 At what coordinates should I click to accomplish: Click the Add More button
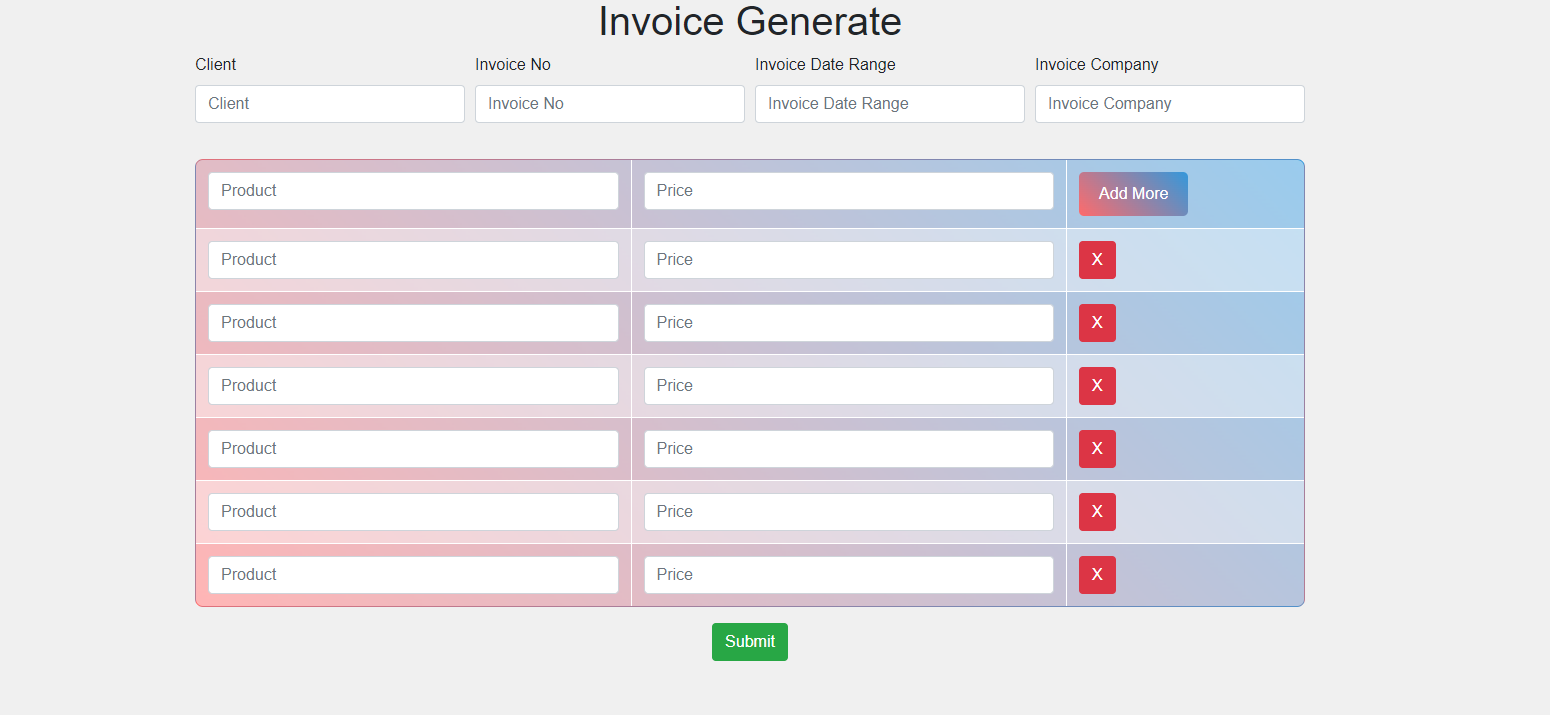pos(1132,194)
